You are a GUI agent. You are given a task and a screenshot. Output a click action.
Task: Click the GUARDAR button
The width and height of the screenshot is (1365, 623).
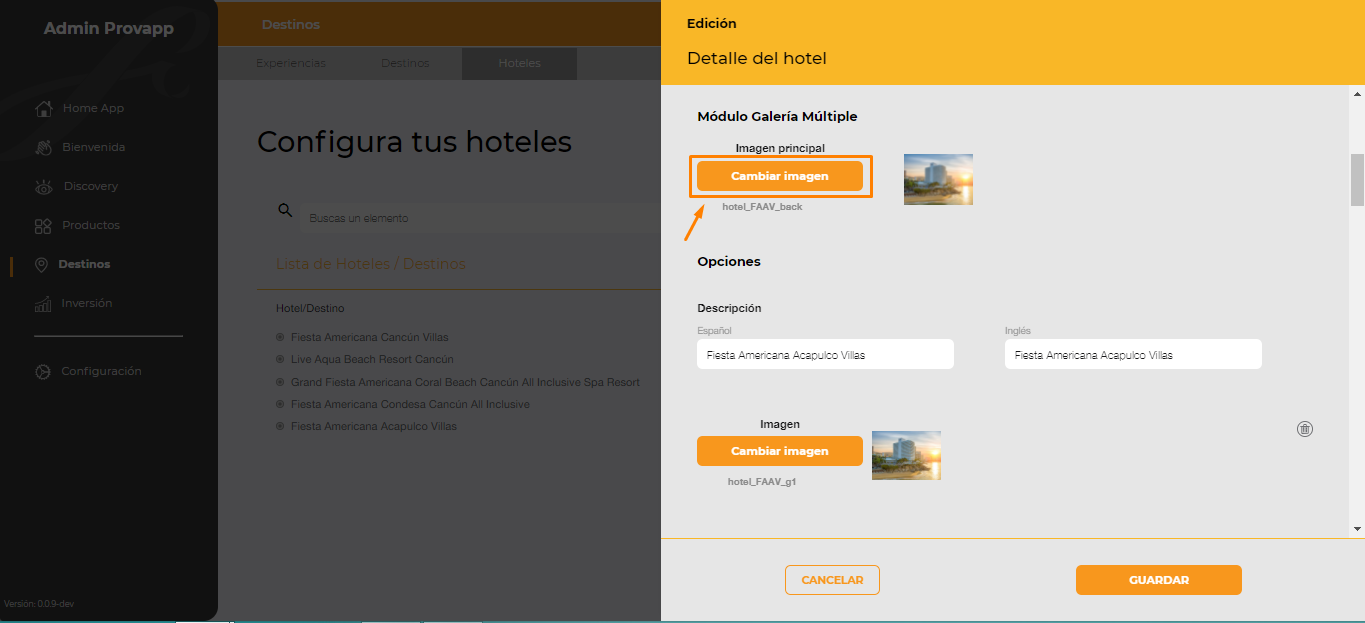click(x=1159, y=580)
